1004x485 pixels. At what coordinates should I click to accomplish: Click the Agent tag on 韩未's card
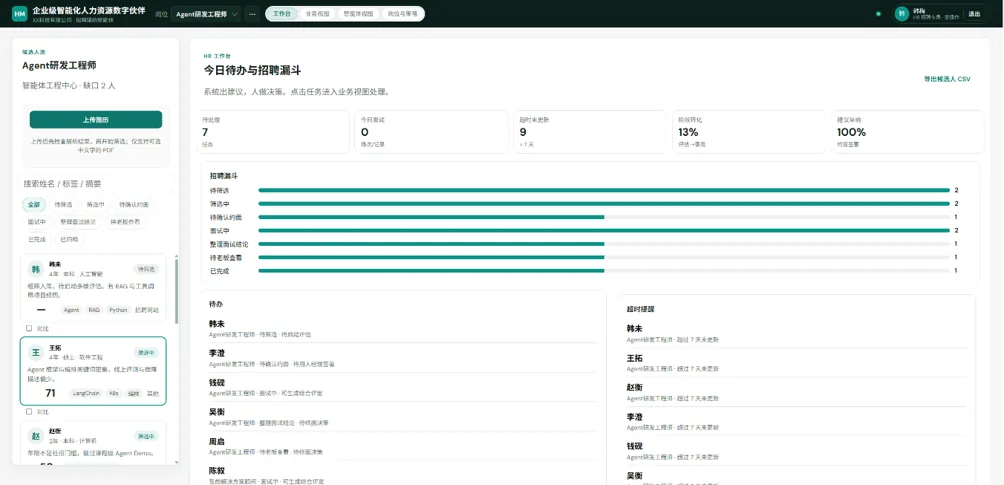(x=72, y=310)
